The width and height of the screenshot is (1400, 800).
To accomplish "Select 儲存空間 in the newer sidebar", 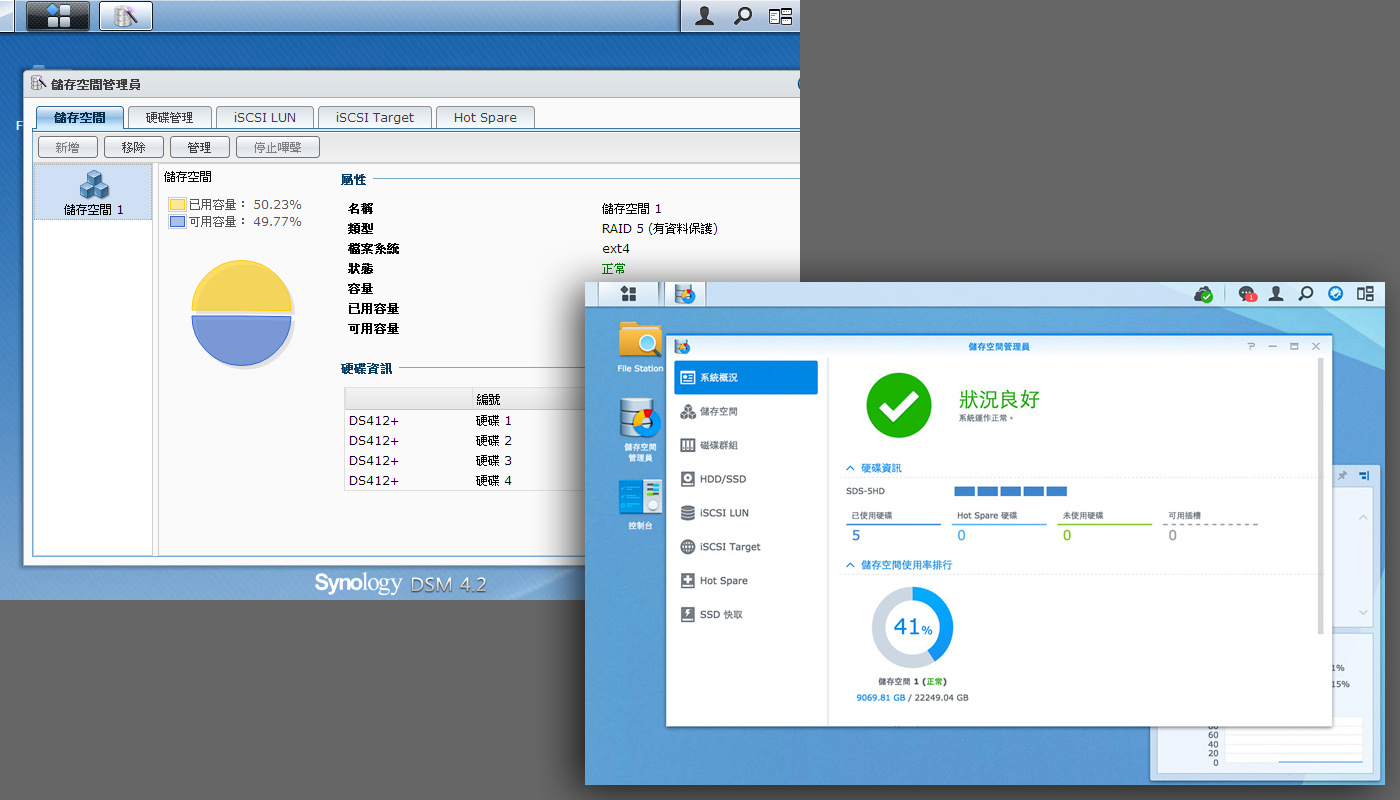I will coord(746,412).
